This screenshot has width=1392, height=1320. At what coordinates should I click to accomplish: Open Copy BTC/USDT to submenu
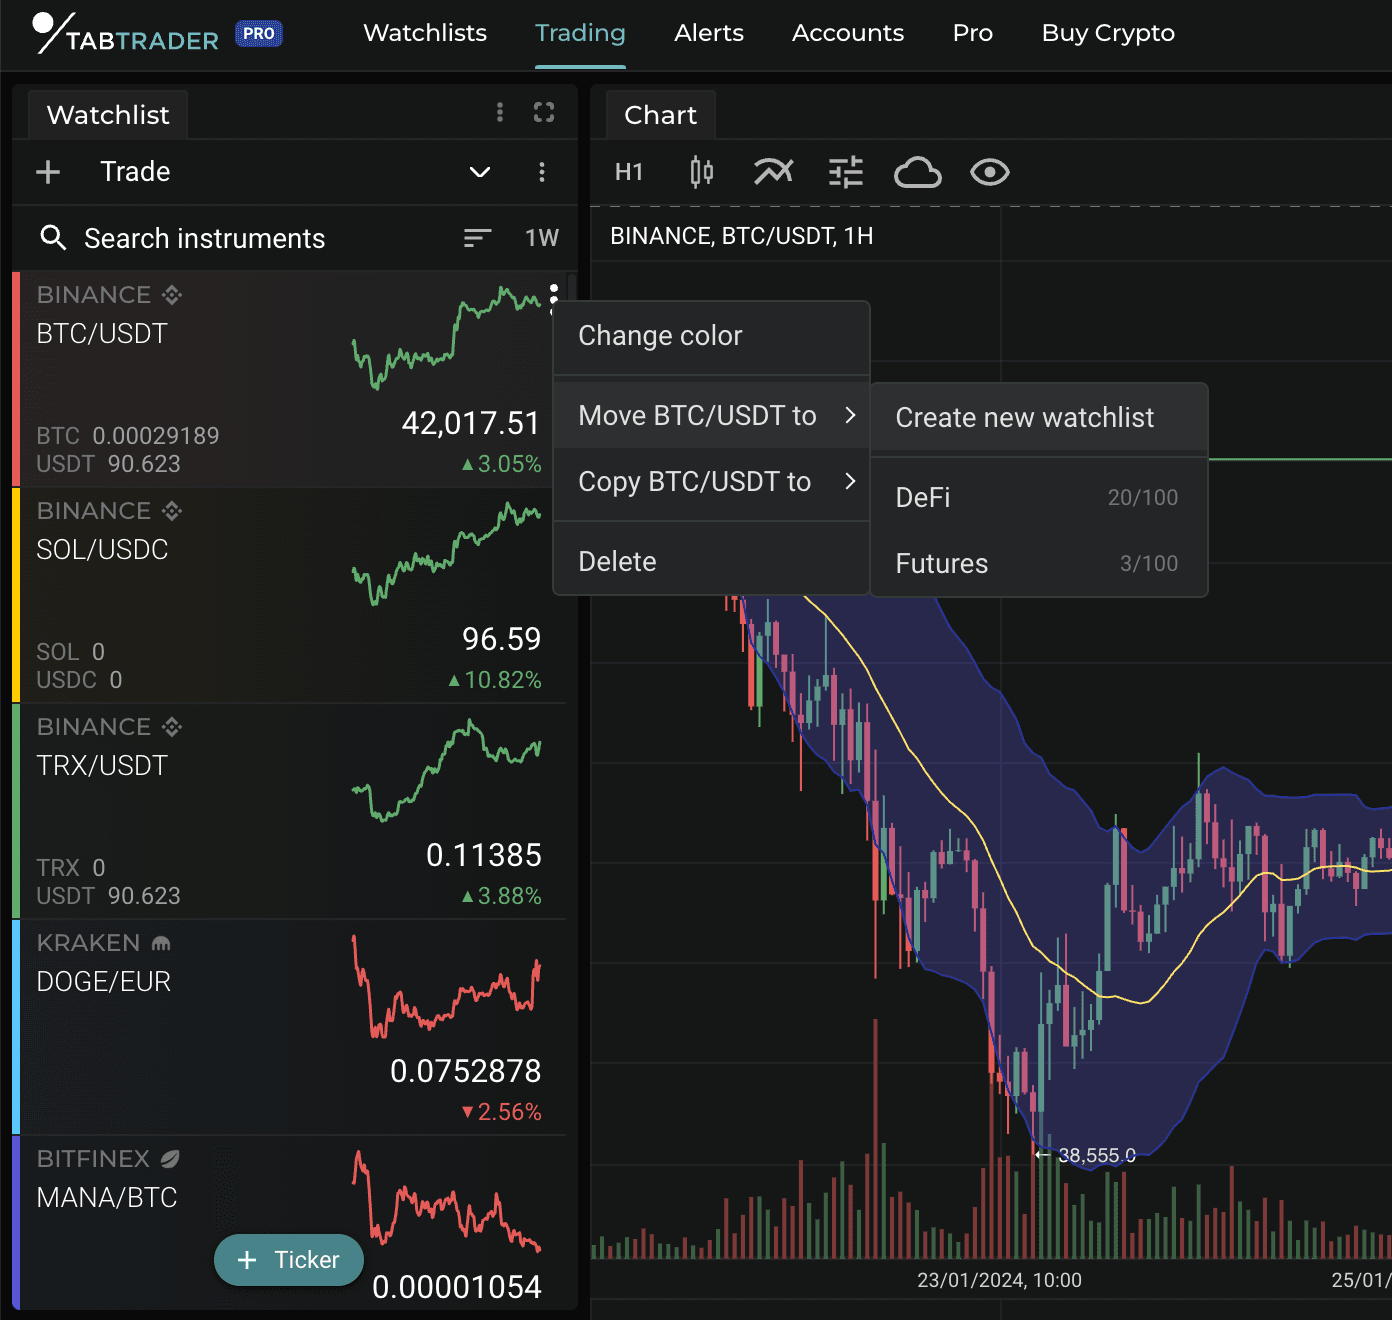point(711,482)
